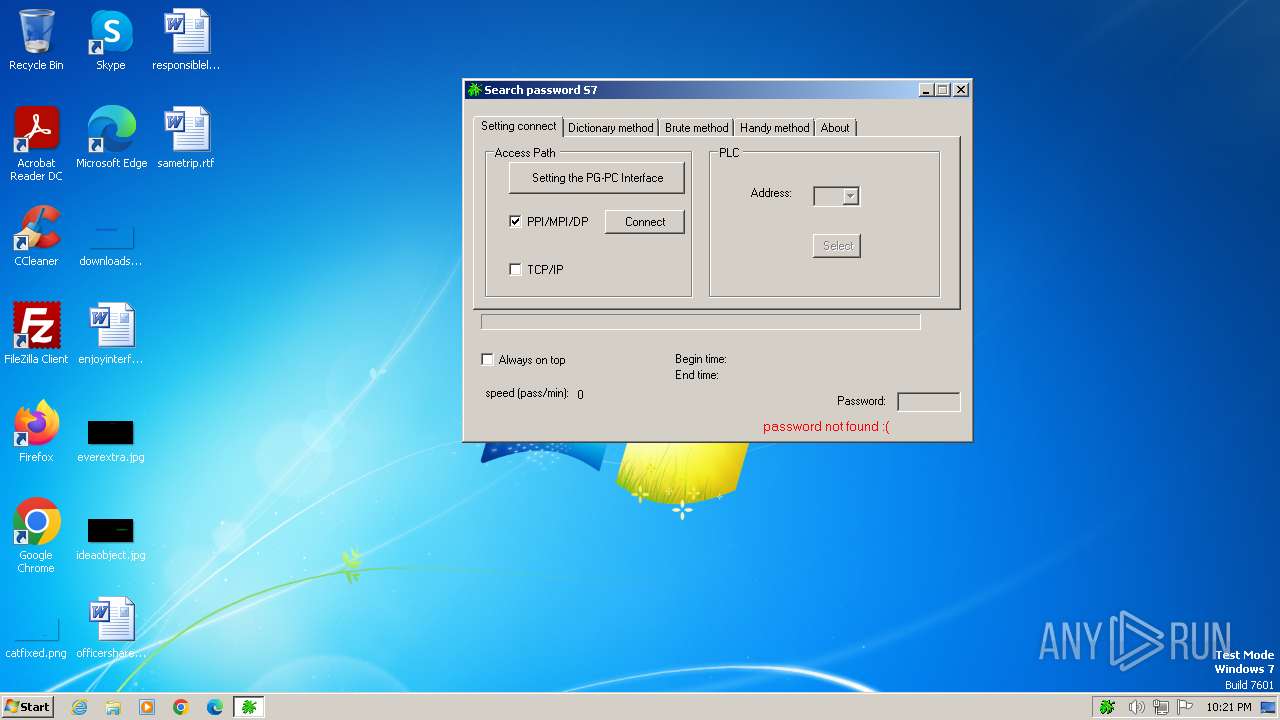The image size is (1280, 720).
Task: Click Chrome icon in the taskbar
Action: (181, 707)
